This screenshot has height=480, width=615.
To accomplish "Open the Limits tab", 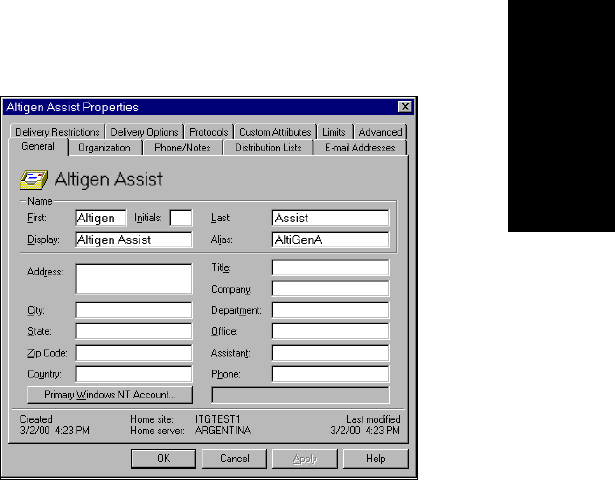I will coord(334,132).
